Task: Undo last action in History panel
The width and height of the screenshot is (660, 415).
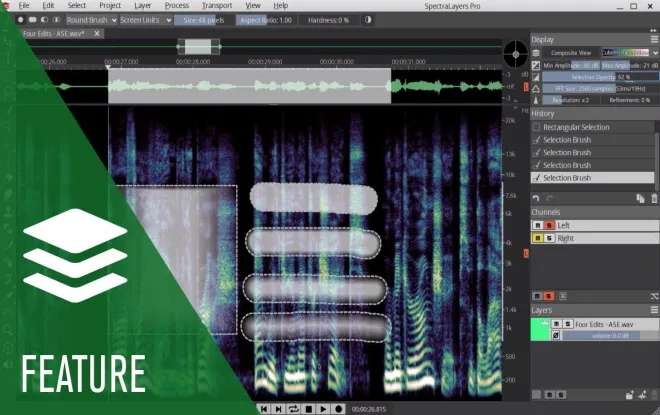Action: tap(536, 198)
